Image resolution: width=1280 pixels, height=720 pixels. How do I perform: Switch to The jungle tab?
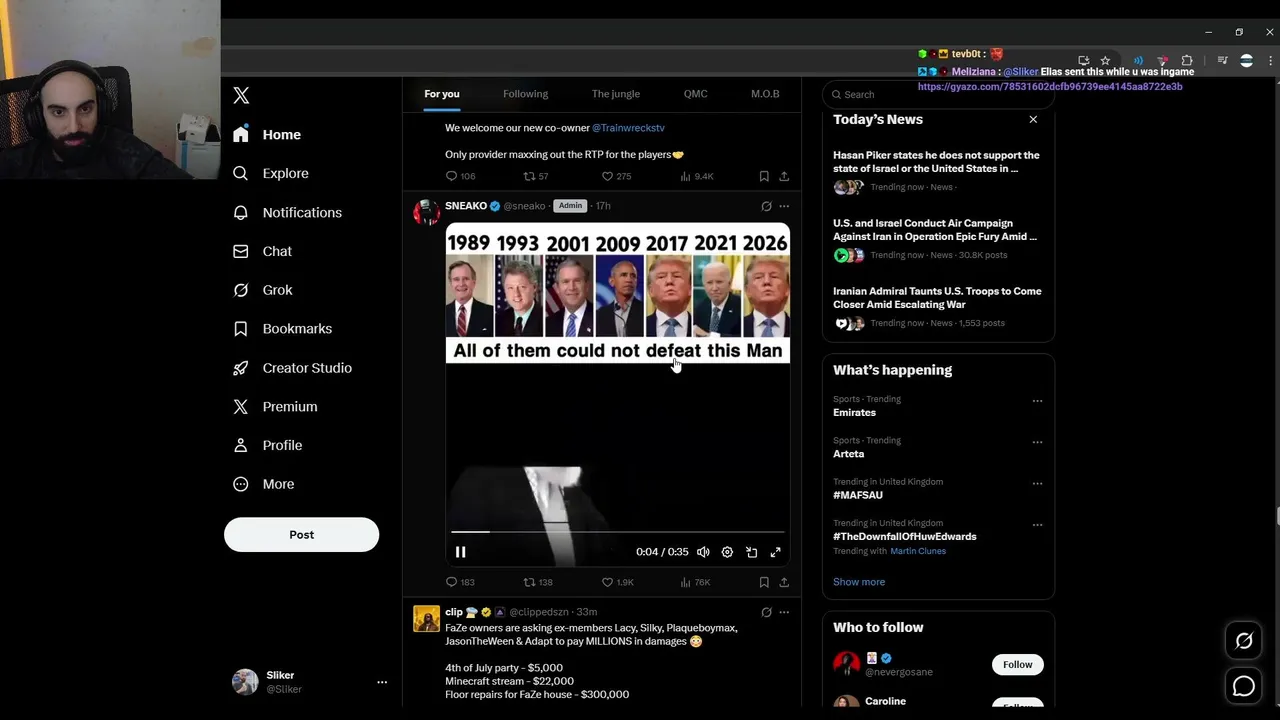pos(615,94)
